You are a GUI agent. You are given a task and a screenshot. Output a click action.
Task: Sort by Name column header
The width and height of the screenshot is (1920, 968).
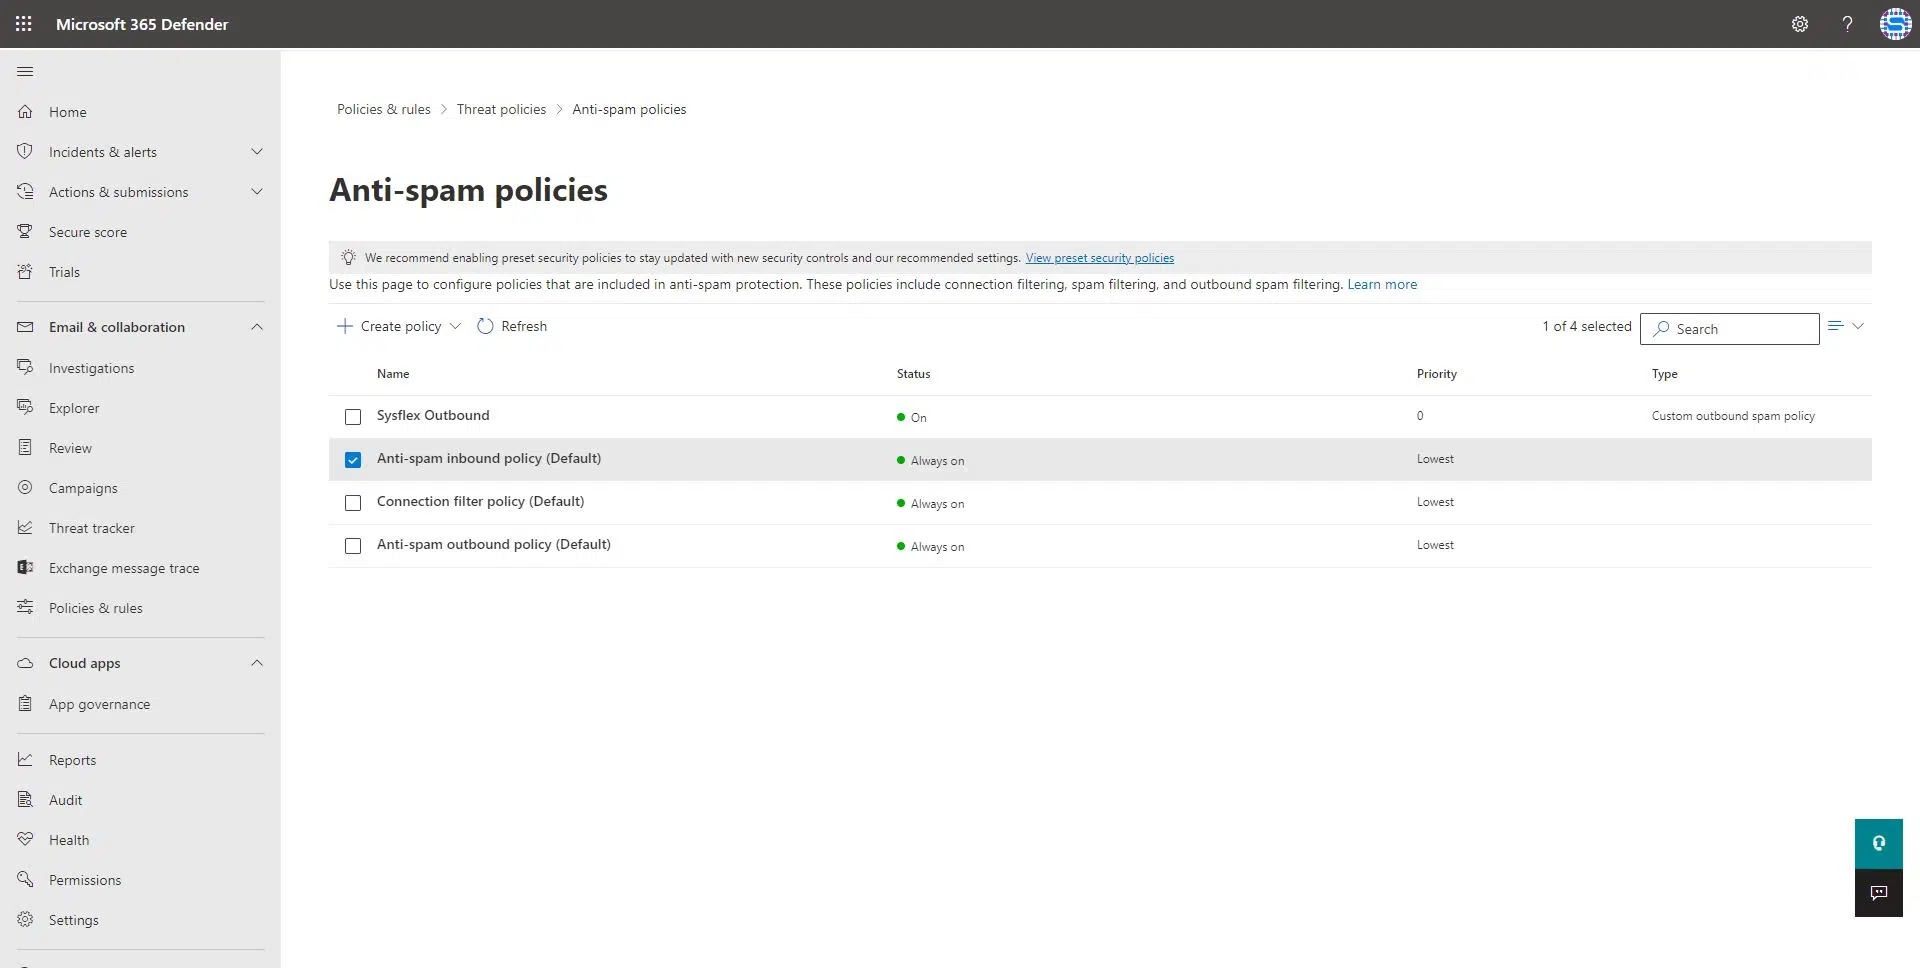coord(393,374)
